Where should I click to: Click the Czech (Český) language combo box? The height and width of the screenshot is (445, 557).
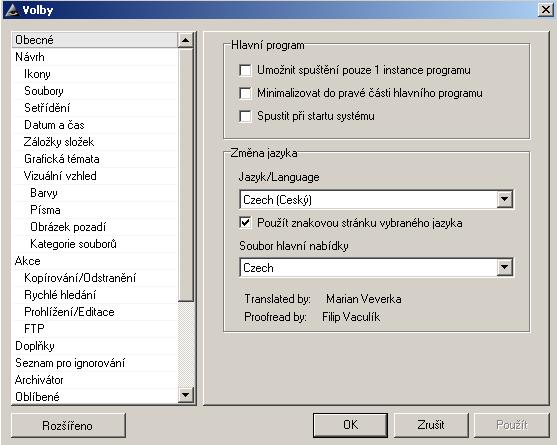pos(376,200)
